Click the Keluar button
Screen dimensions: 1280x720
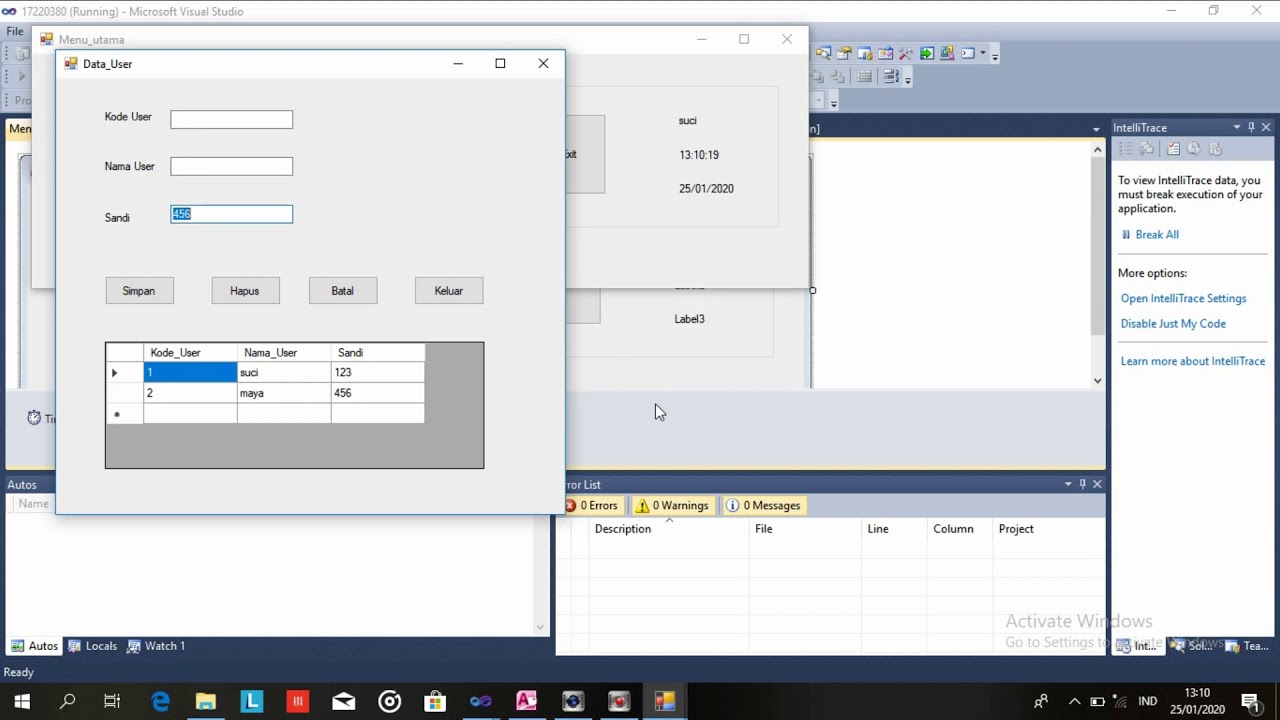tap(449, 291)
